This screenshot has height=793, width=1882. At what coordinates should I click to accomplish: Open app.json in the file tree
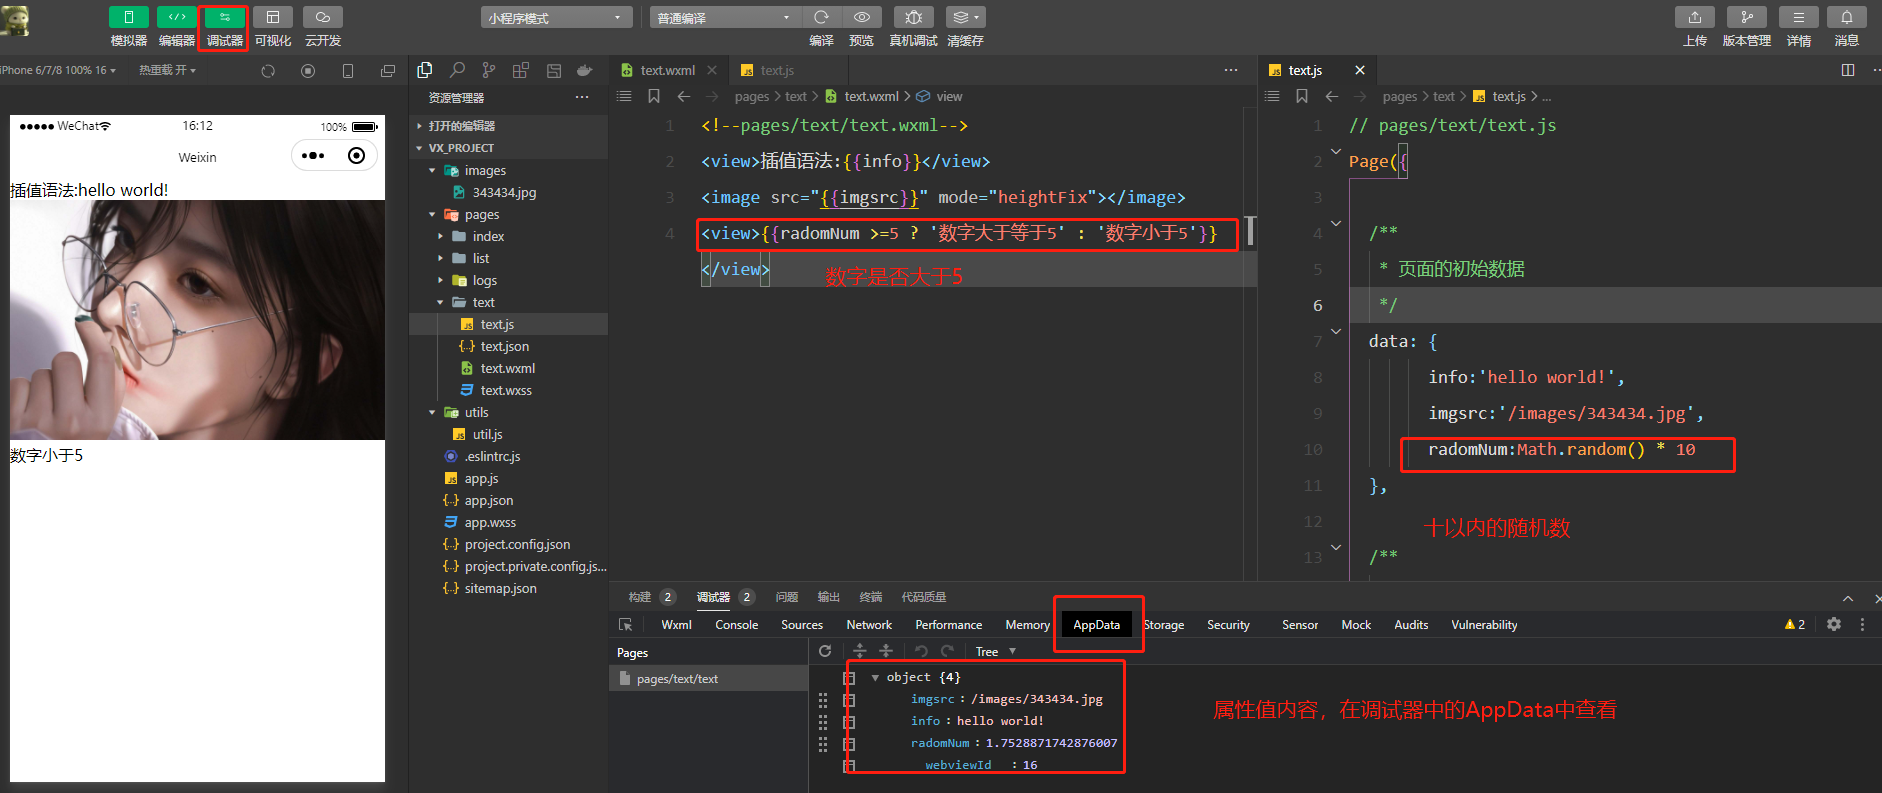tap(488, 500)
